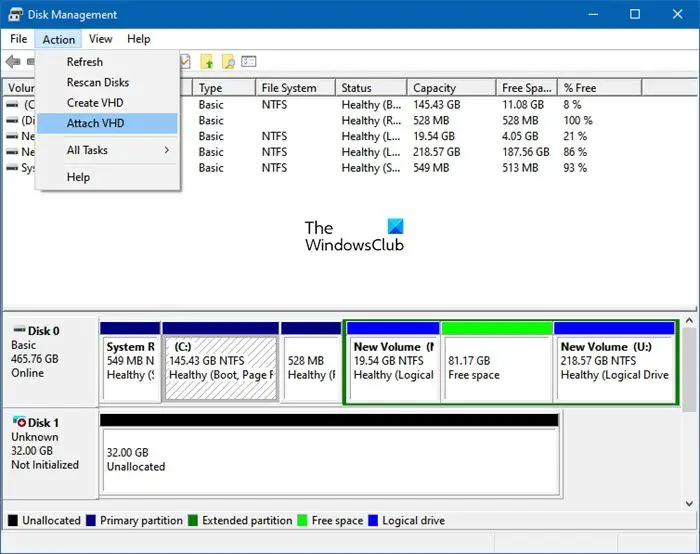The image size is (700, 554).
Task: Open the View menu
Action: click(x=100, y=39)
